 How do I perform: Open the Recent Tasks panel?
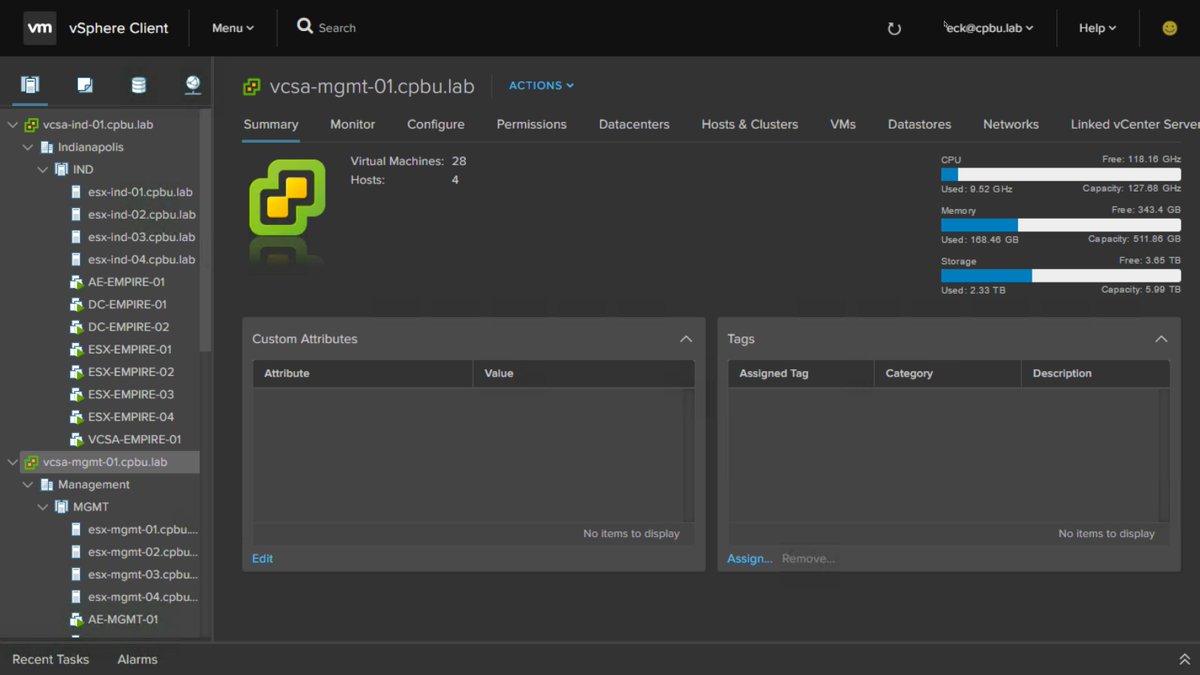click(50, 660)
